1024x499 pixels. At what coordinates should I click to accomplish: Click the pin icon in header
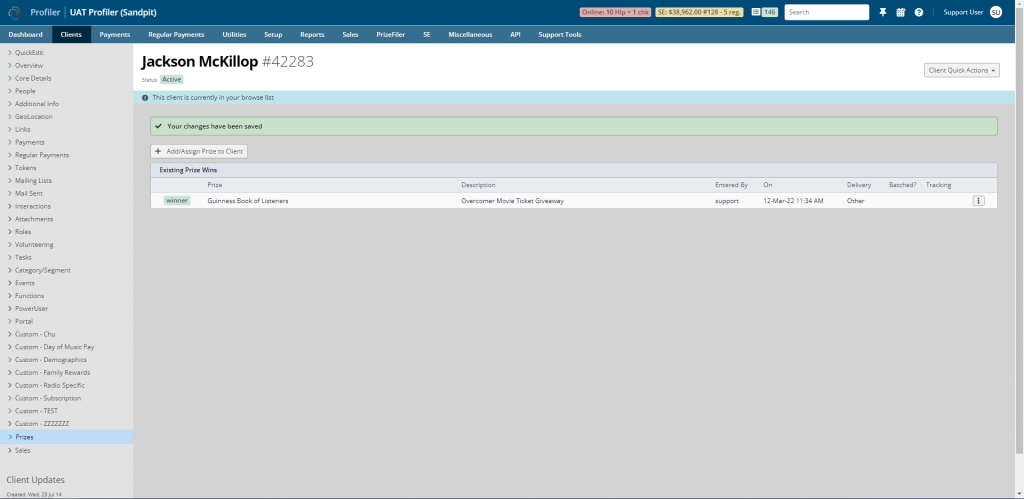pos(883,12)
